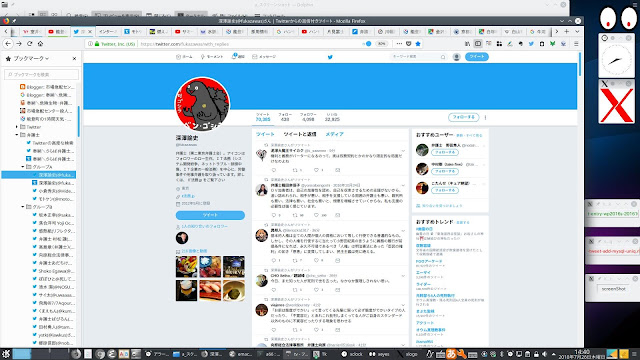Switch to the ツイート tab on profile
This screenshot has width=640, height=360.
(x=265, y=134)
